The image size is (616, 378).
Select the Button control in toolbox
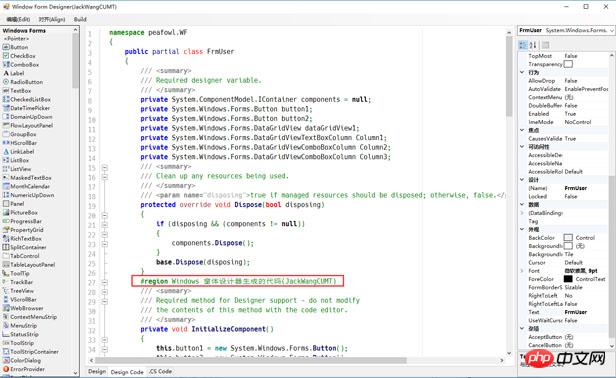tap(15, 47)
